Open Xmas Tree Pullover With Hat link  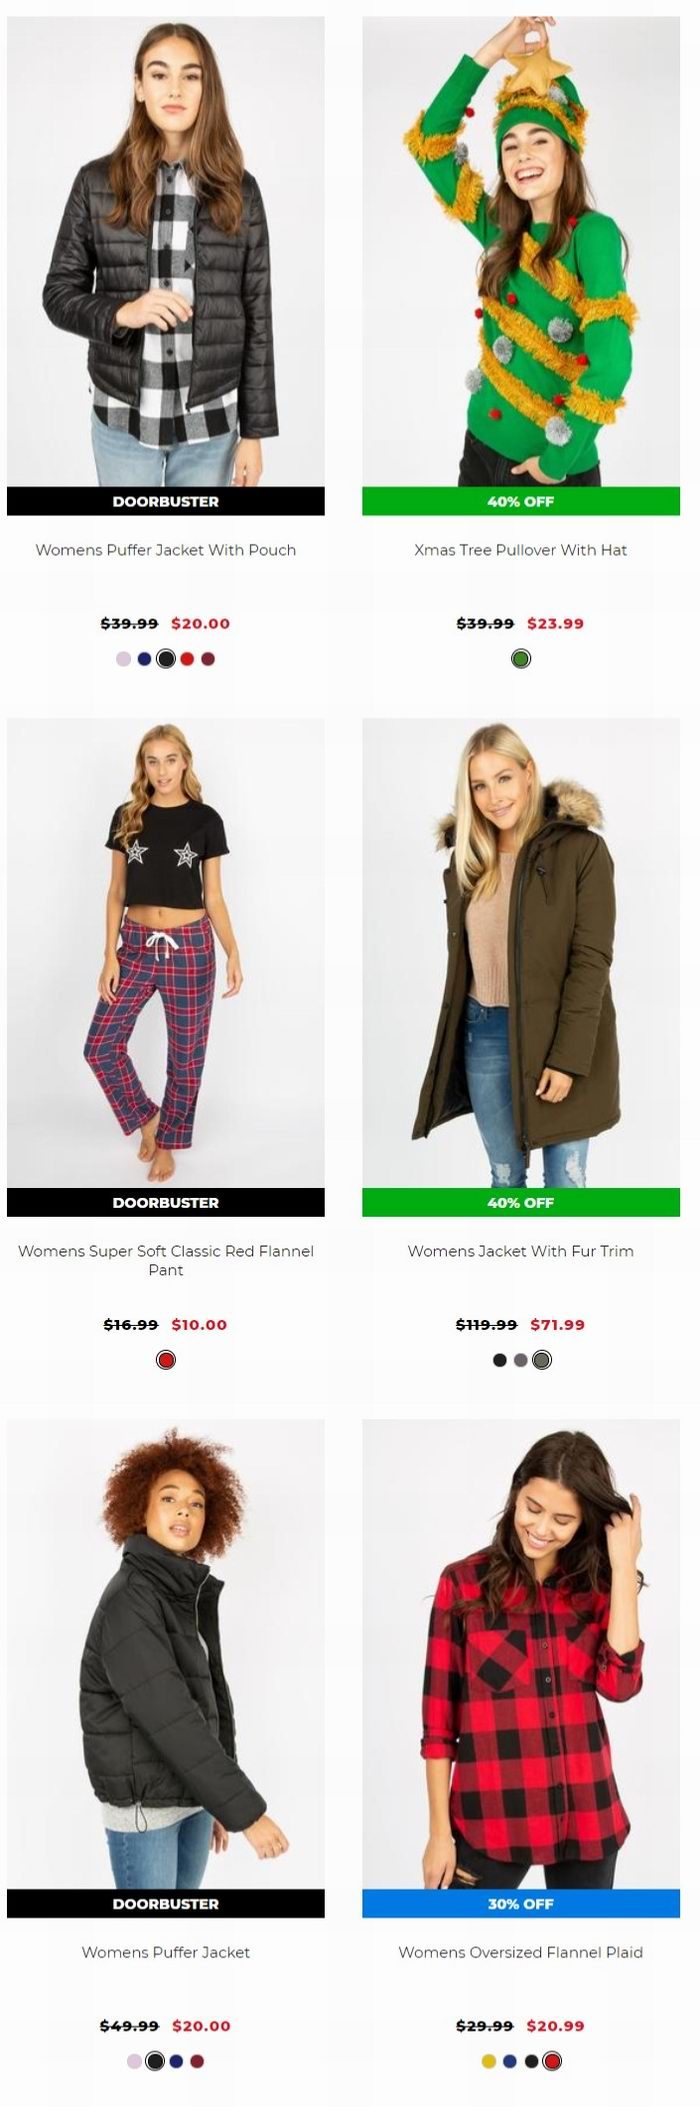click(x=520, y=550)
